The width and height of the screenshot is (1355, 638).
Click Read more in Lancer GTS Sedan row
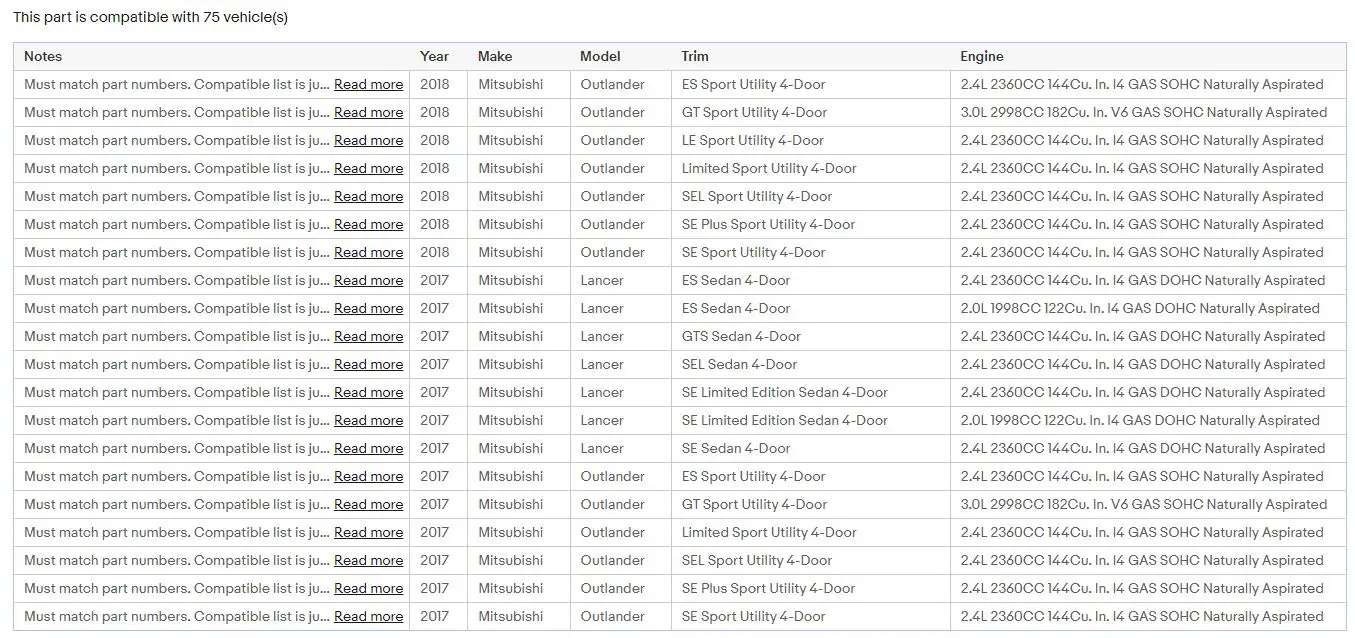pos(368,337)
